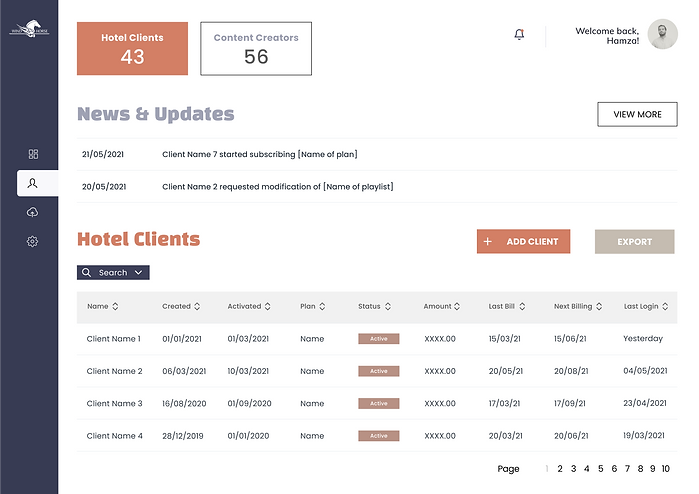Click the 'Welcome back, Hamza!' text
Image resolution: width=699 pixels, height=494 pixels.
(x=607, y=36)
